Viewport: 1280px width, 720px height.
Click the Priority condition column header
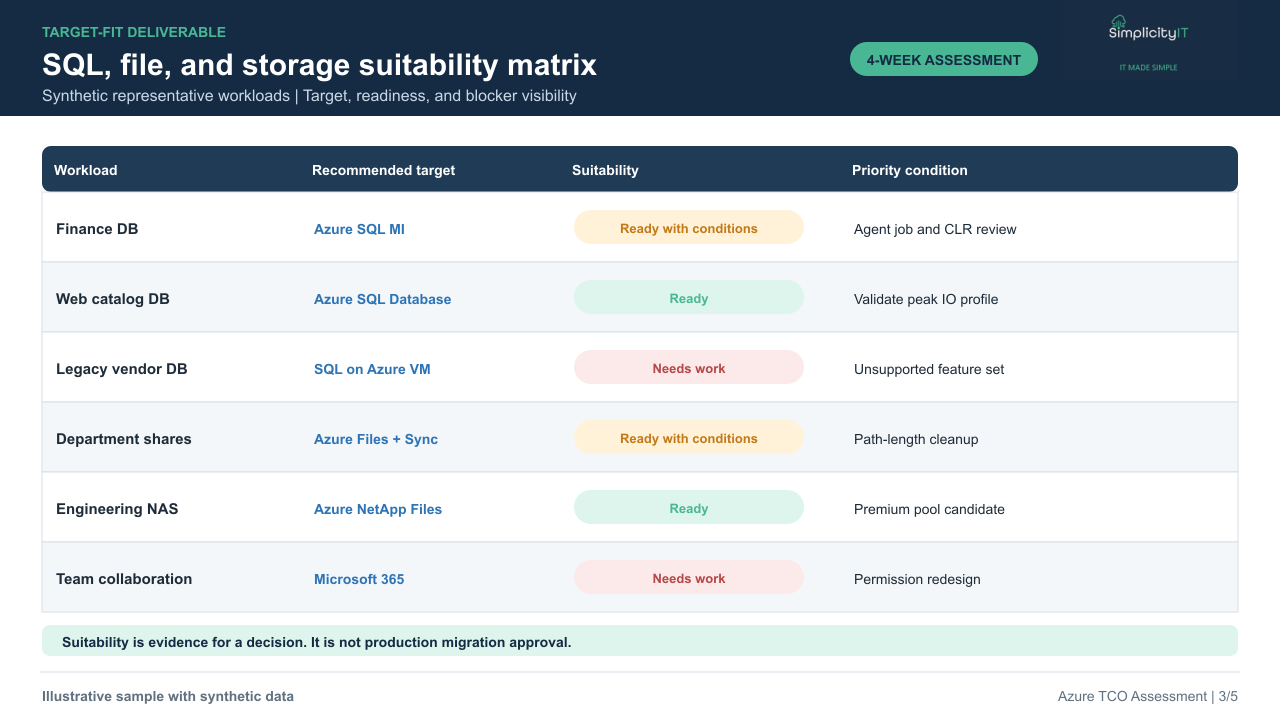(x=909, y=170)
